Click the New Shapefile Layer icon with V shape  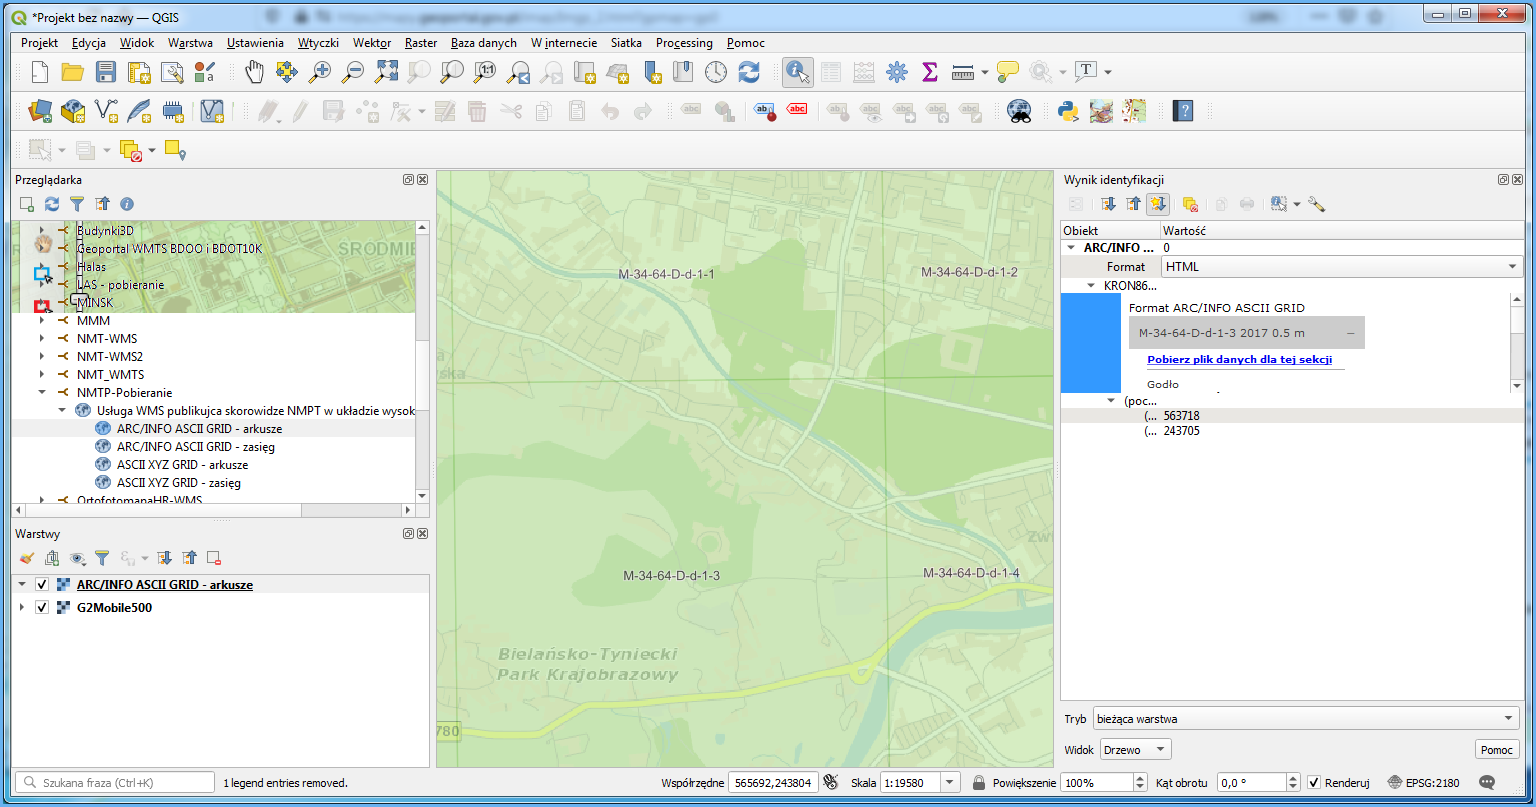click(x=106, y=111)
